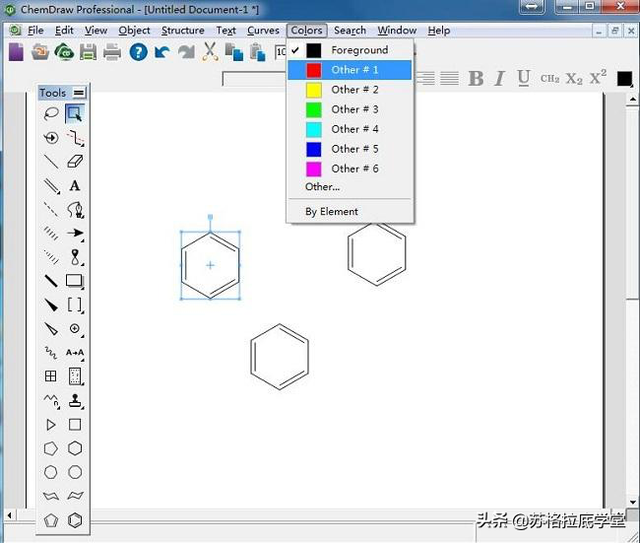
Task: Select the Cyclopropane ring tool
Action: coord(51,425)
